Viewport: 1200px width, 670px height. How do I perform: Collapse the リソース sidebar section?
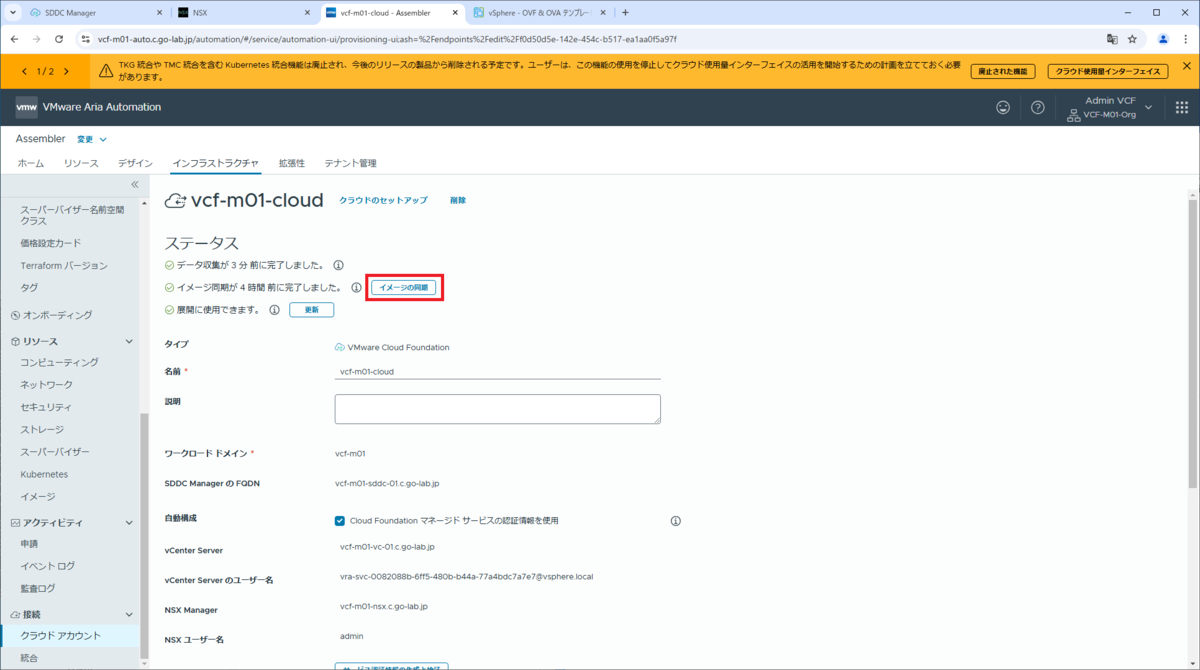click(x=128, y=342)
